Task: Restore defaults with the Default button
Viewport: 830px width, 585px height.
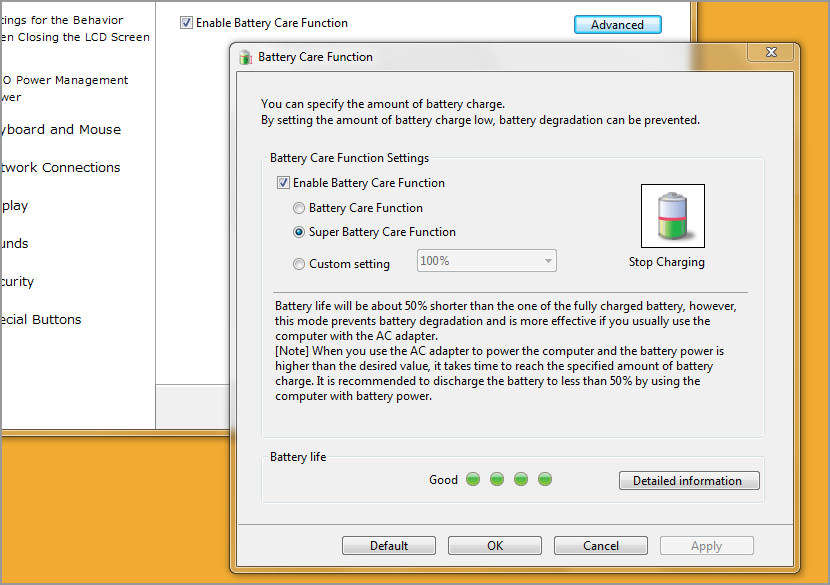Action: (x=388, y=545)
